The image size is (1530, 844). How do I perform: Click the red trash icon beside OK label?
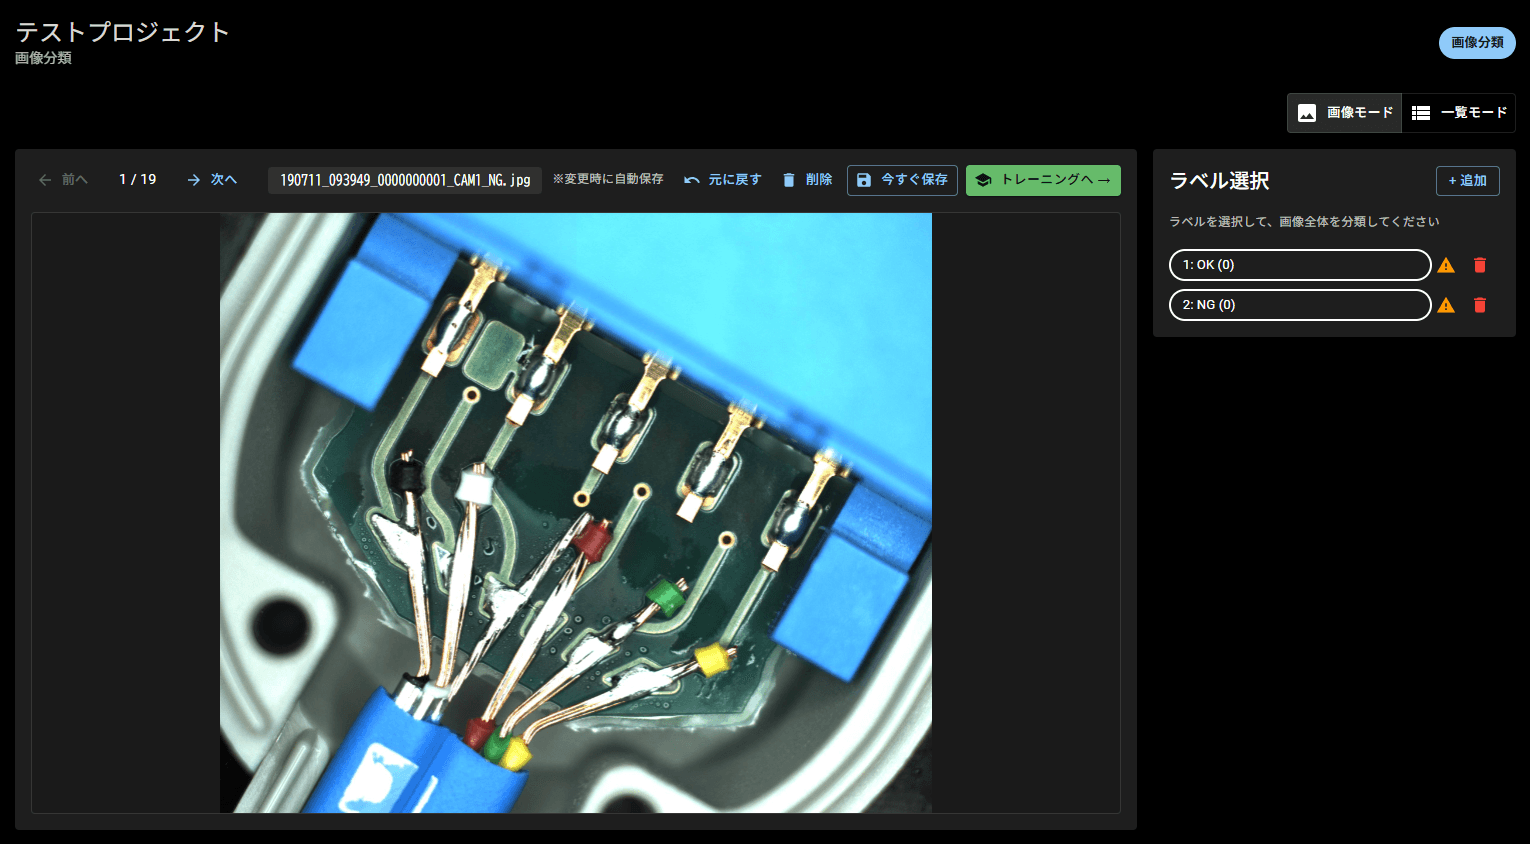click(1480, 265)
